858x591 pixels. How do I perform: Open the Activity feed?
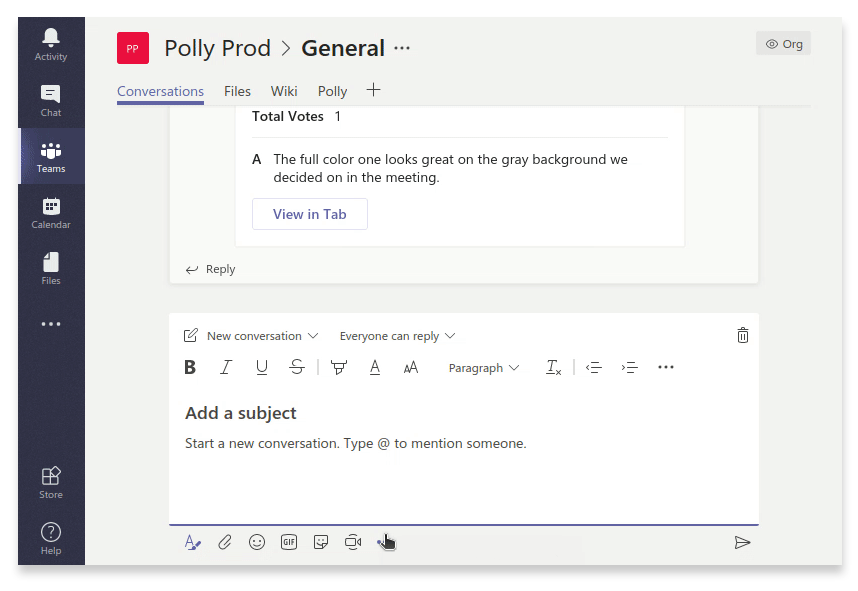click(x=51, y=43)
